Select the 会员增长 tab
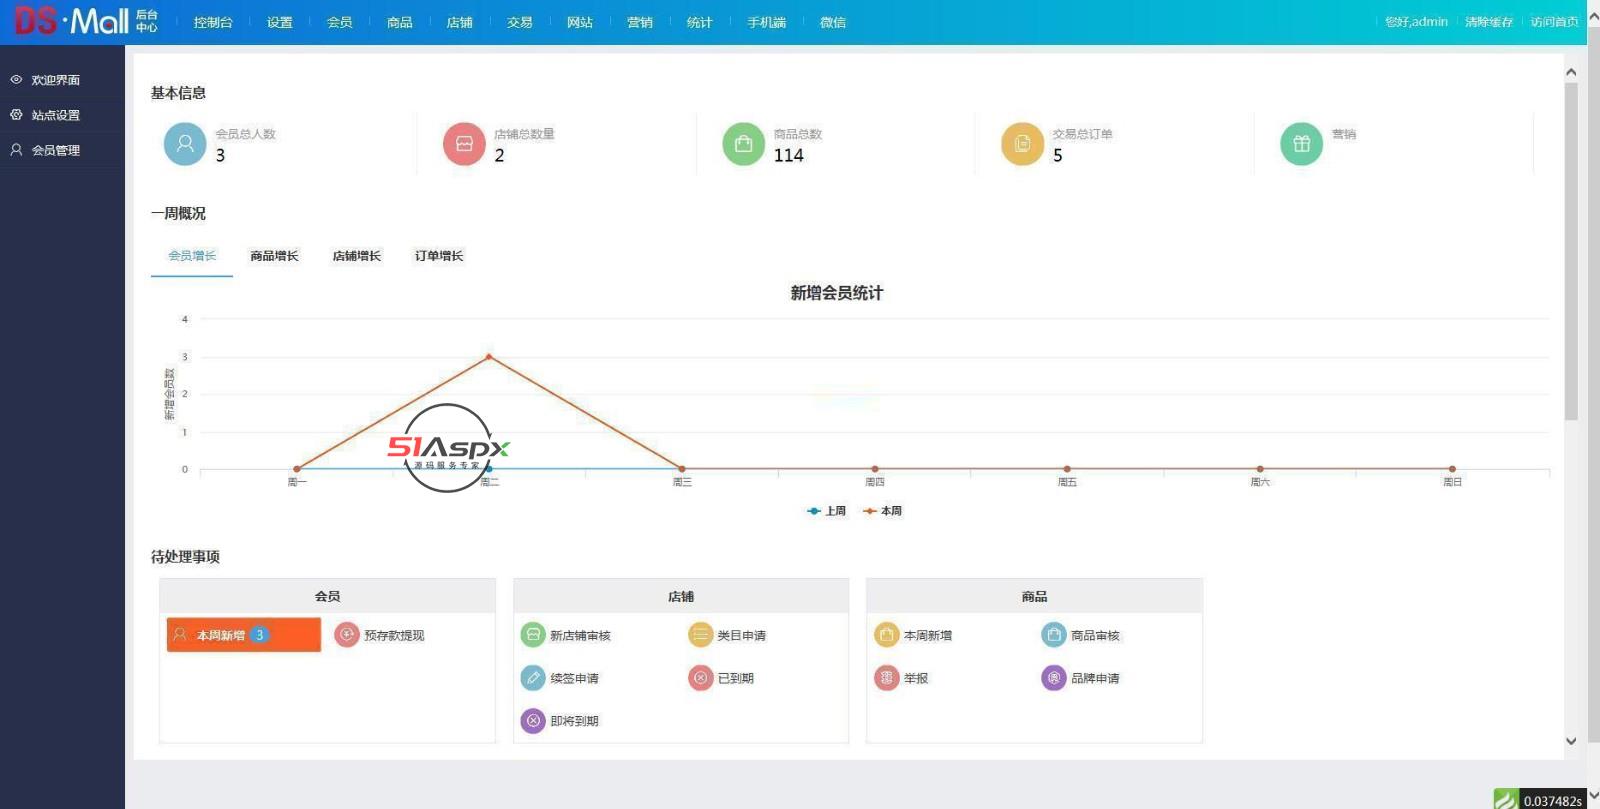This screenshot has width=1600, height=809. pos(192,256)
